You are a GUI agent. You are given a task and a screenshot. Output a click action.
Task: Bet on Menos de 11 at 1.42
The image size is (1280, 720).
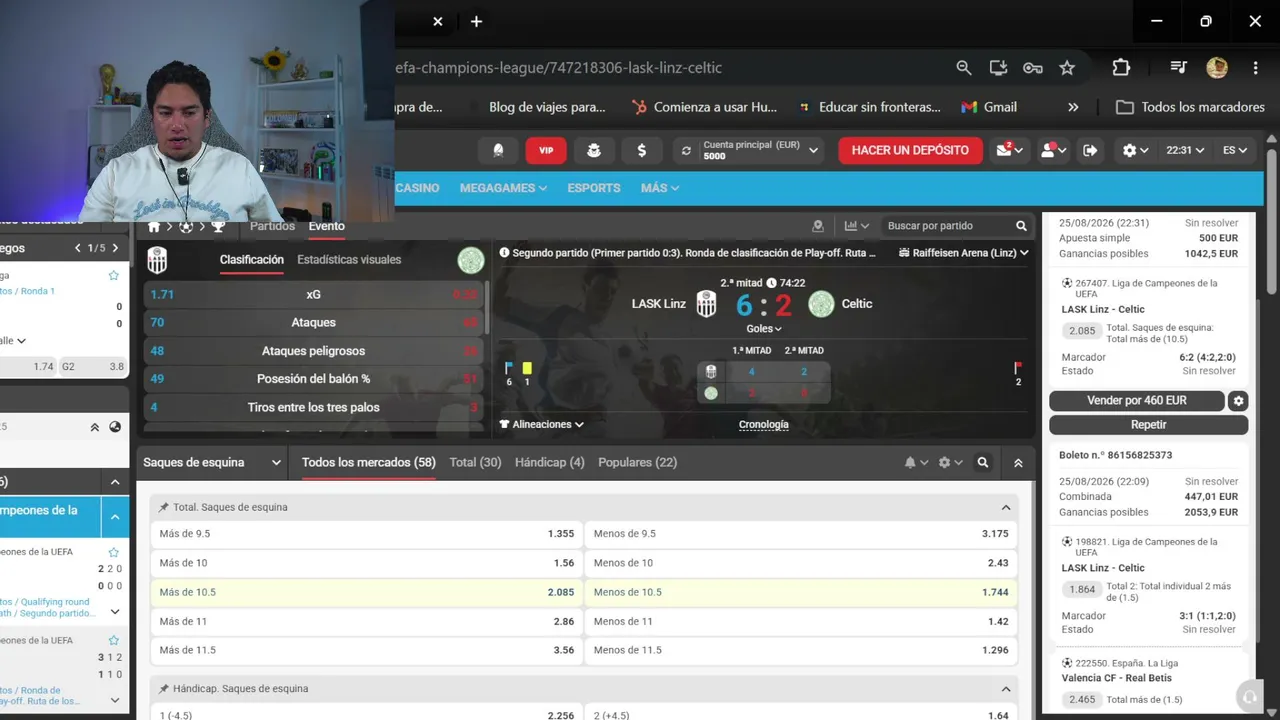pyautogui.click(x=800, y=621)
